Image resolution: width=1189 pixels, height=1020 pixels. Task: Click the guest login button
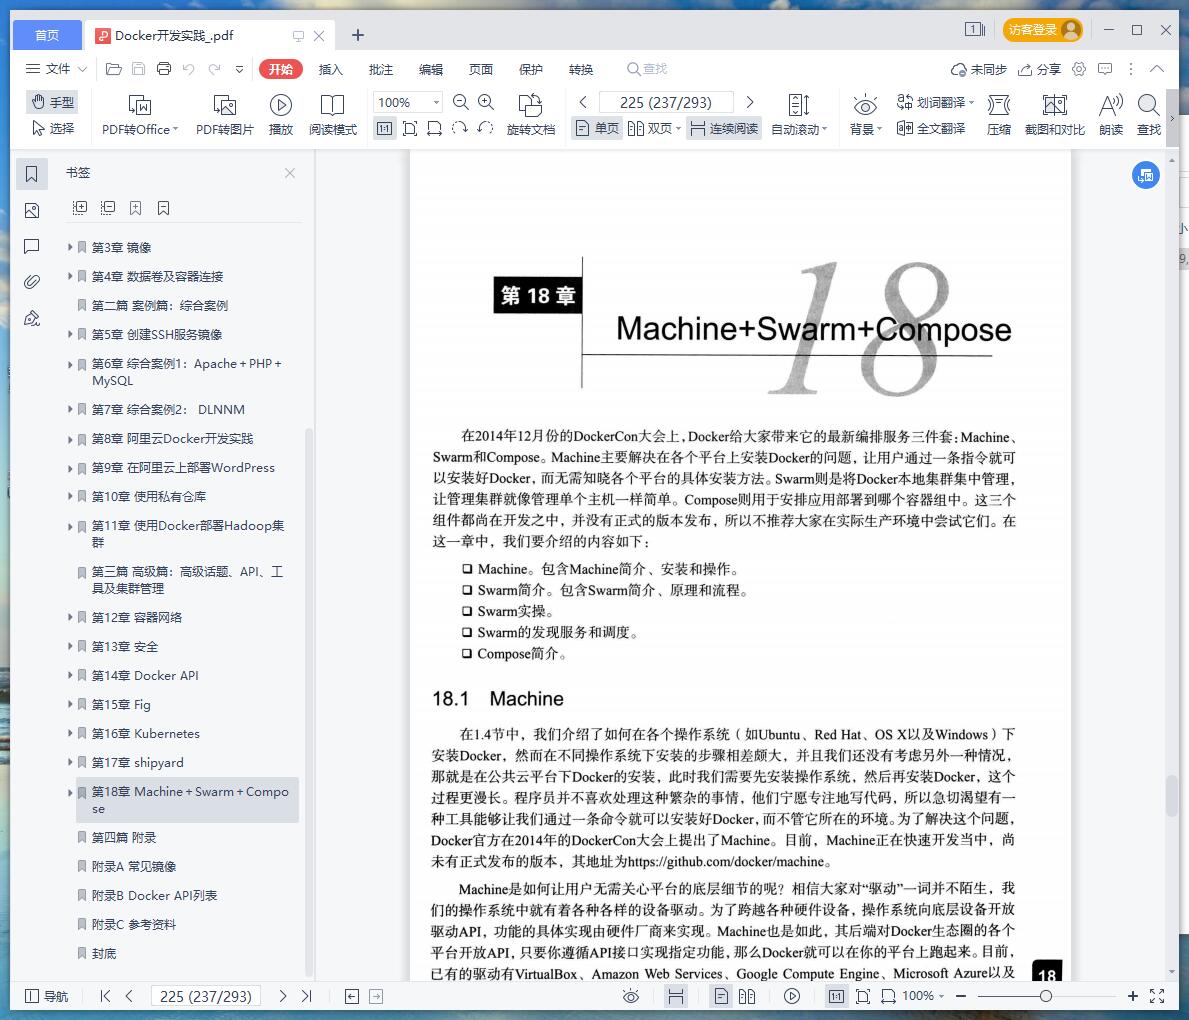click(x=1043, y=30)
